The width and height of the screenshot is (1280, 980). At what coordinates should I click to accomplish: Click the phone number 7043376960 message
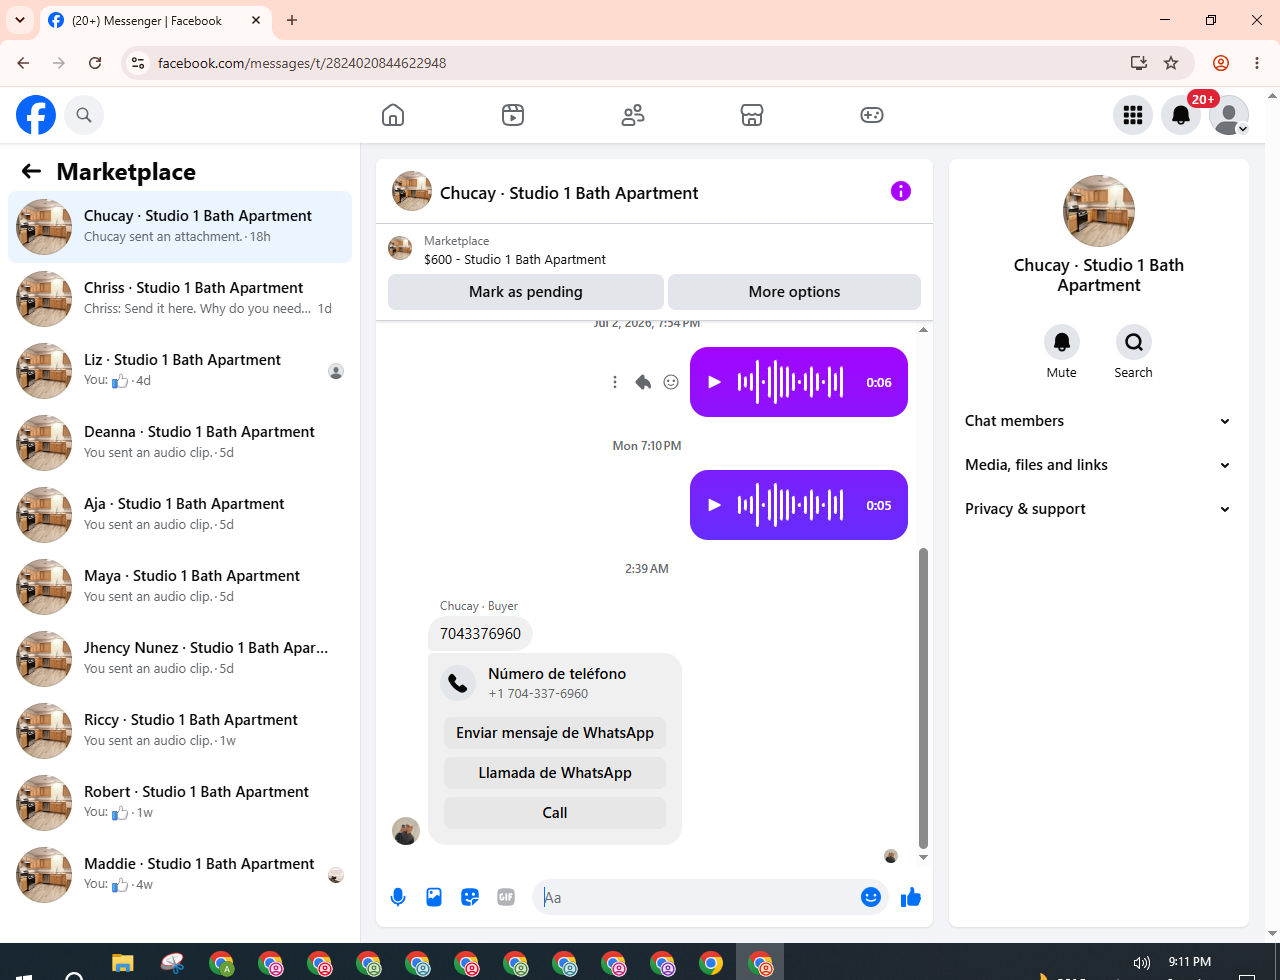[480, 634]
